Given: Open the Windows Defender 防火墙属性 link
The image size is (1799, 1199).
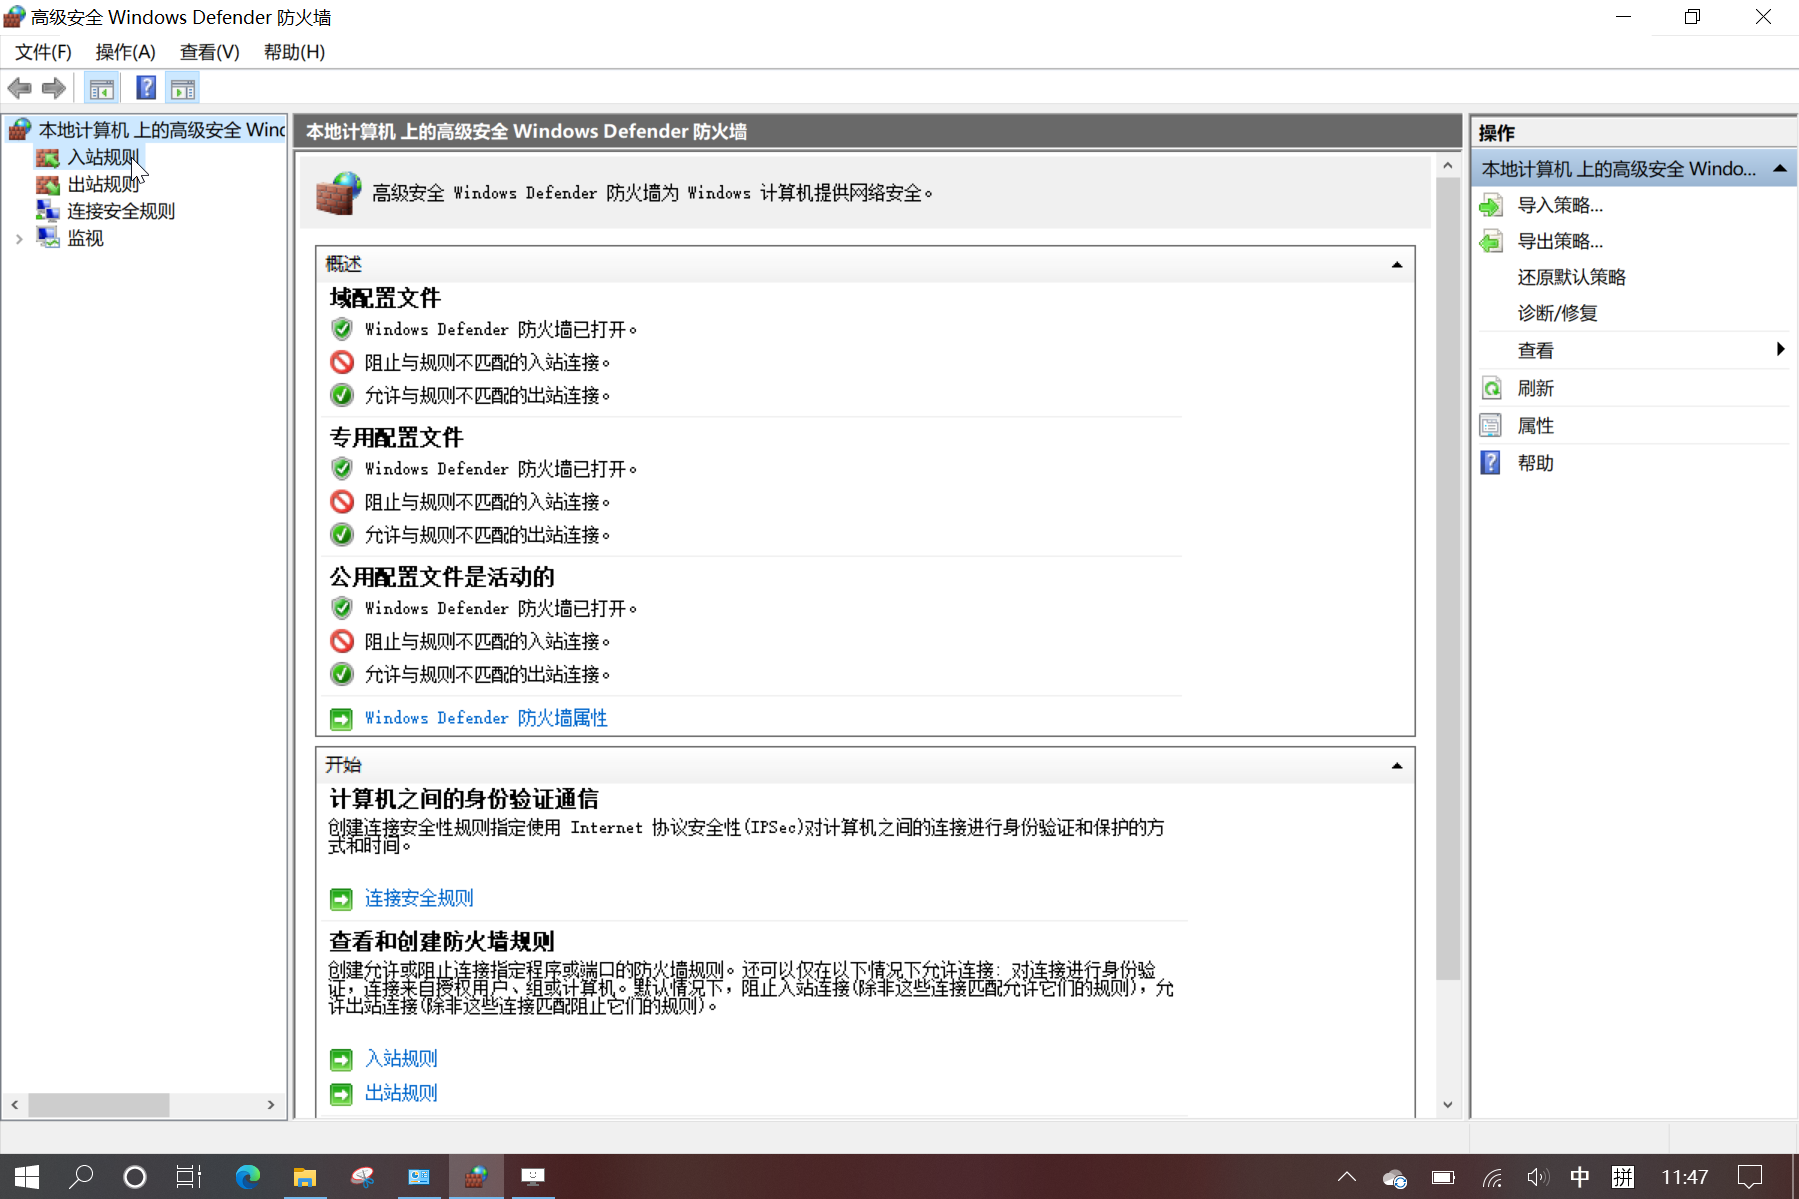Looking at the screenshot, I should point(486,718).
